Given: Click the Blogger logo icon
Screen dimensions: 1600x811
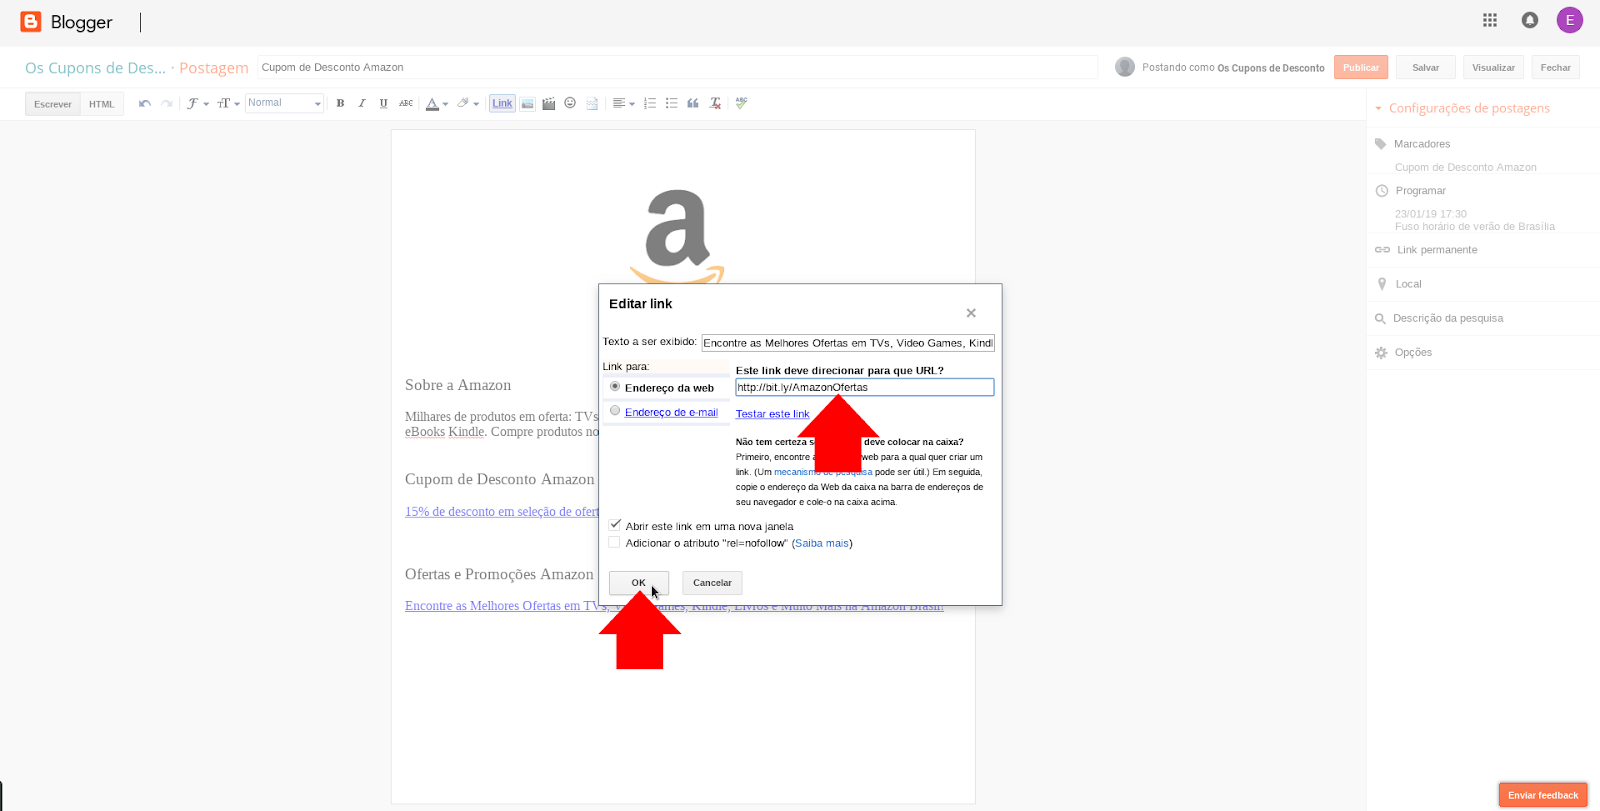Looking at the screenshot, I should coord(31,21).
